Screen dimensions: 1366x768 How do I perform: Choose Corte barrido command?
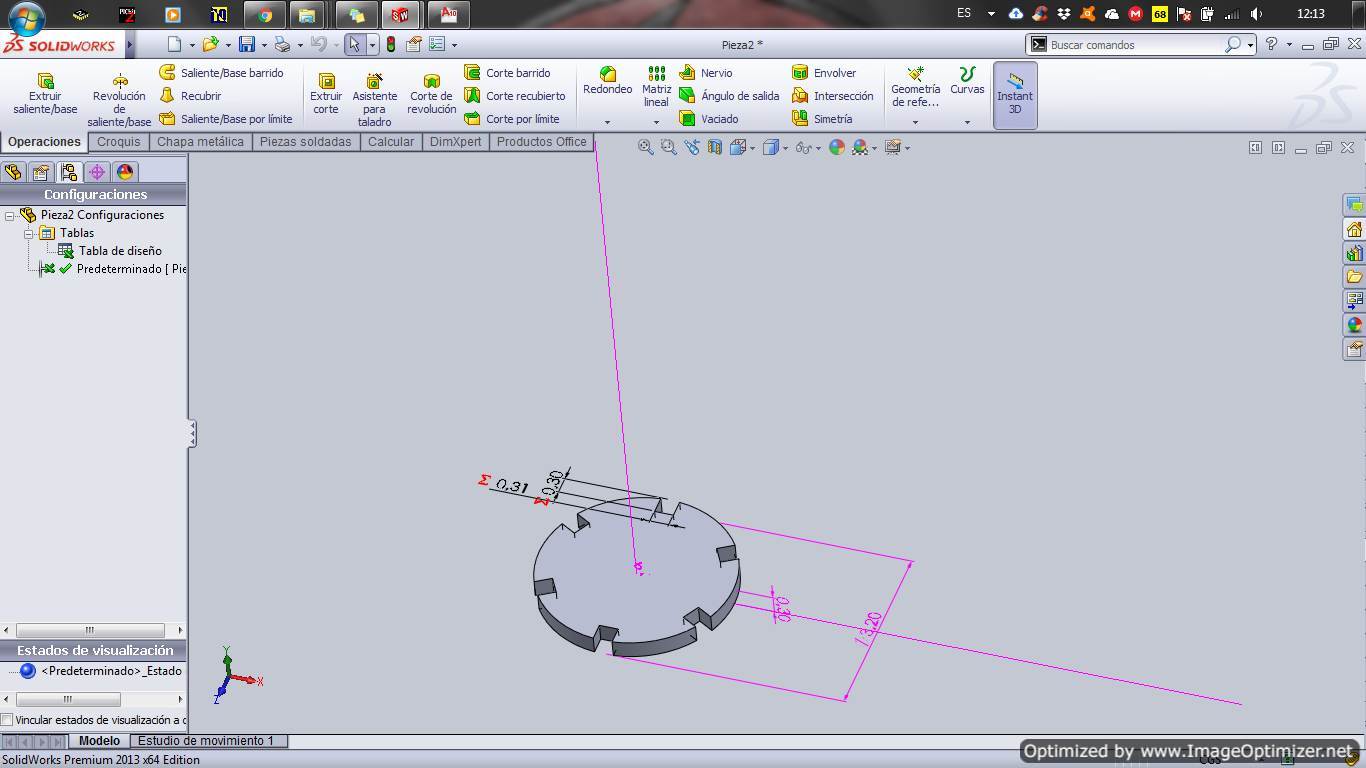[507, 73]
